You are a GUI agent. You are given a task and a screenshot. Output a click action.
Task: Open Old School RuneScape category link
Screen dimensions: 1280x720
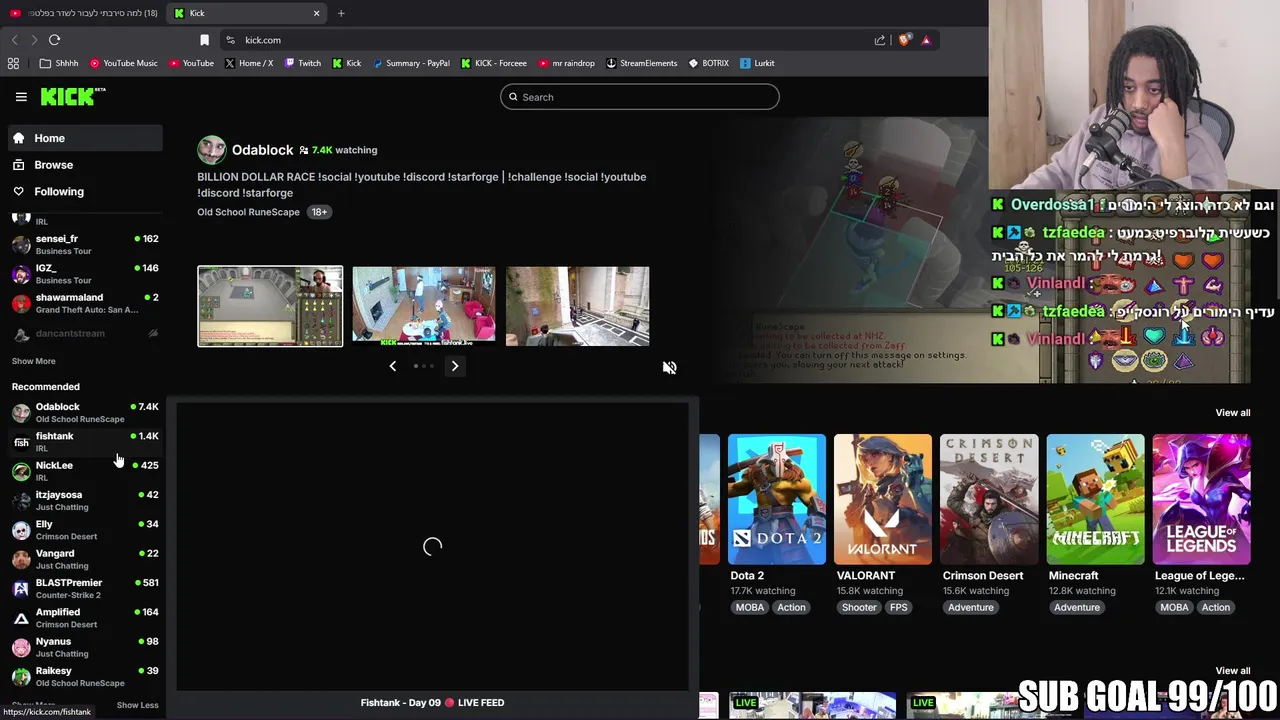click(248, 212)
